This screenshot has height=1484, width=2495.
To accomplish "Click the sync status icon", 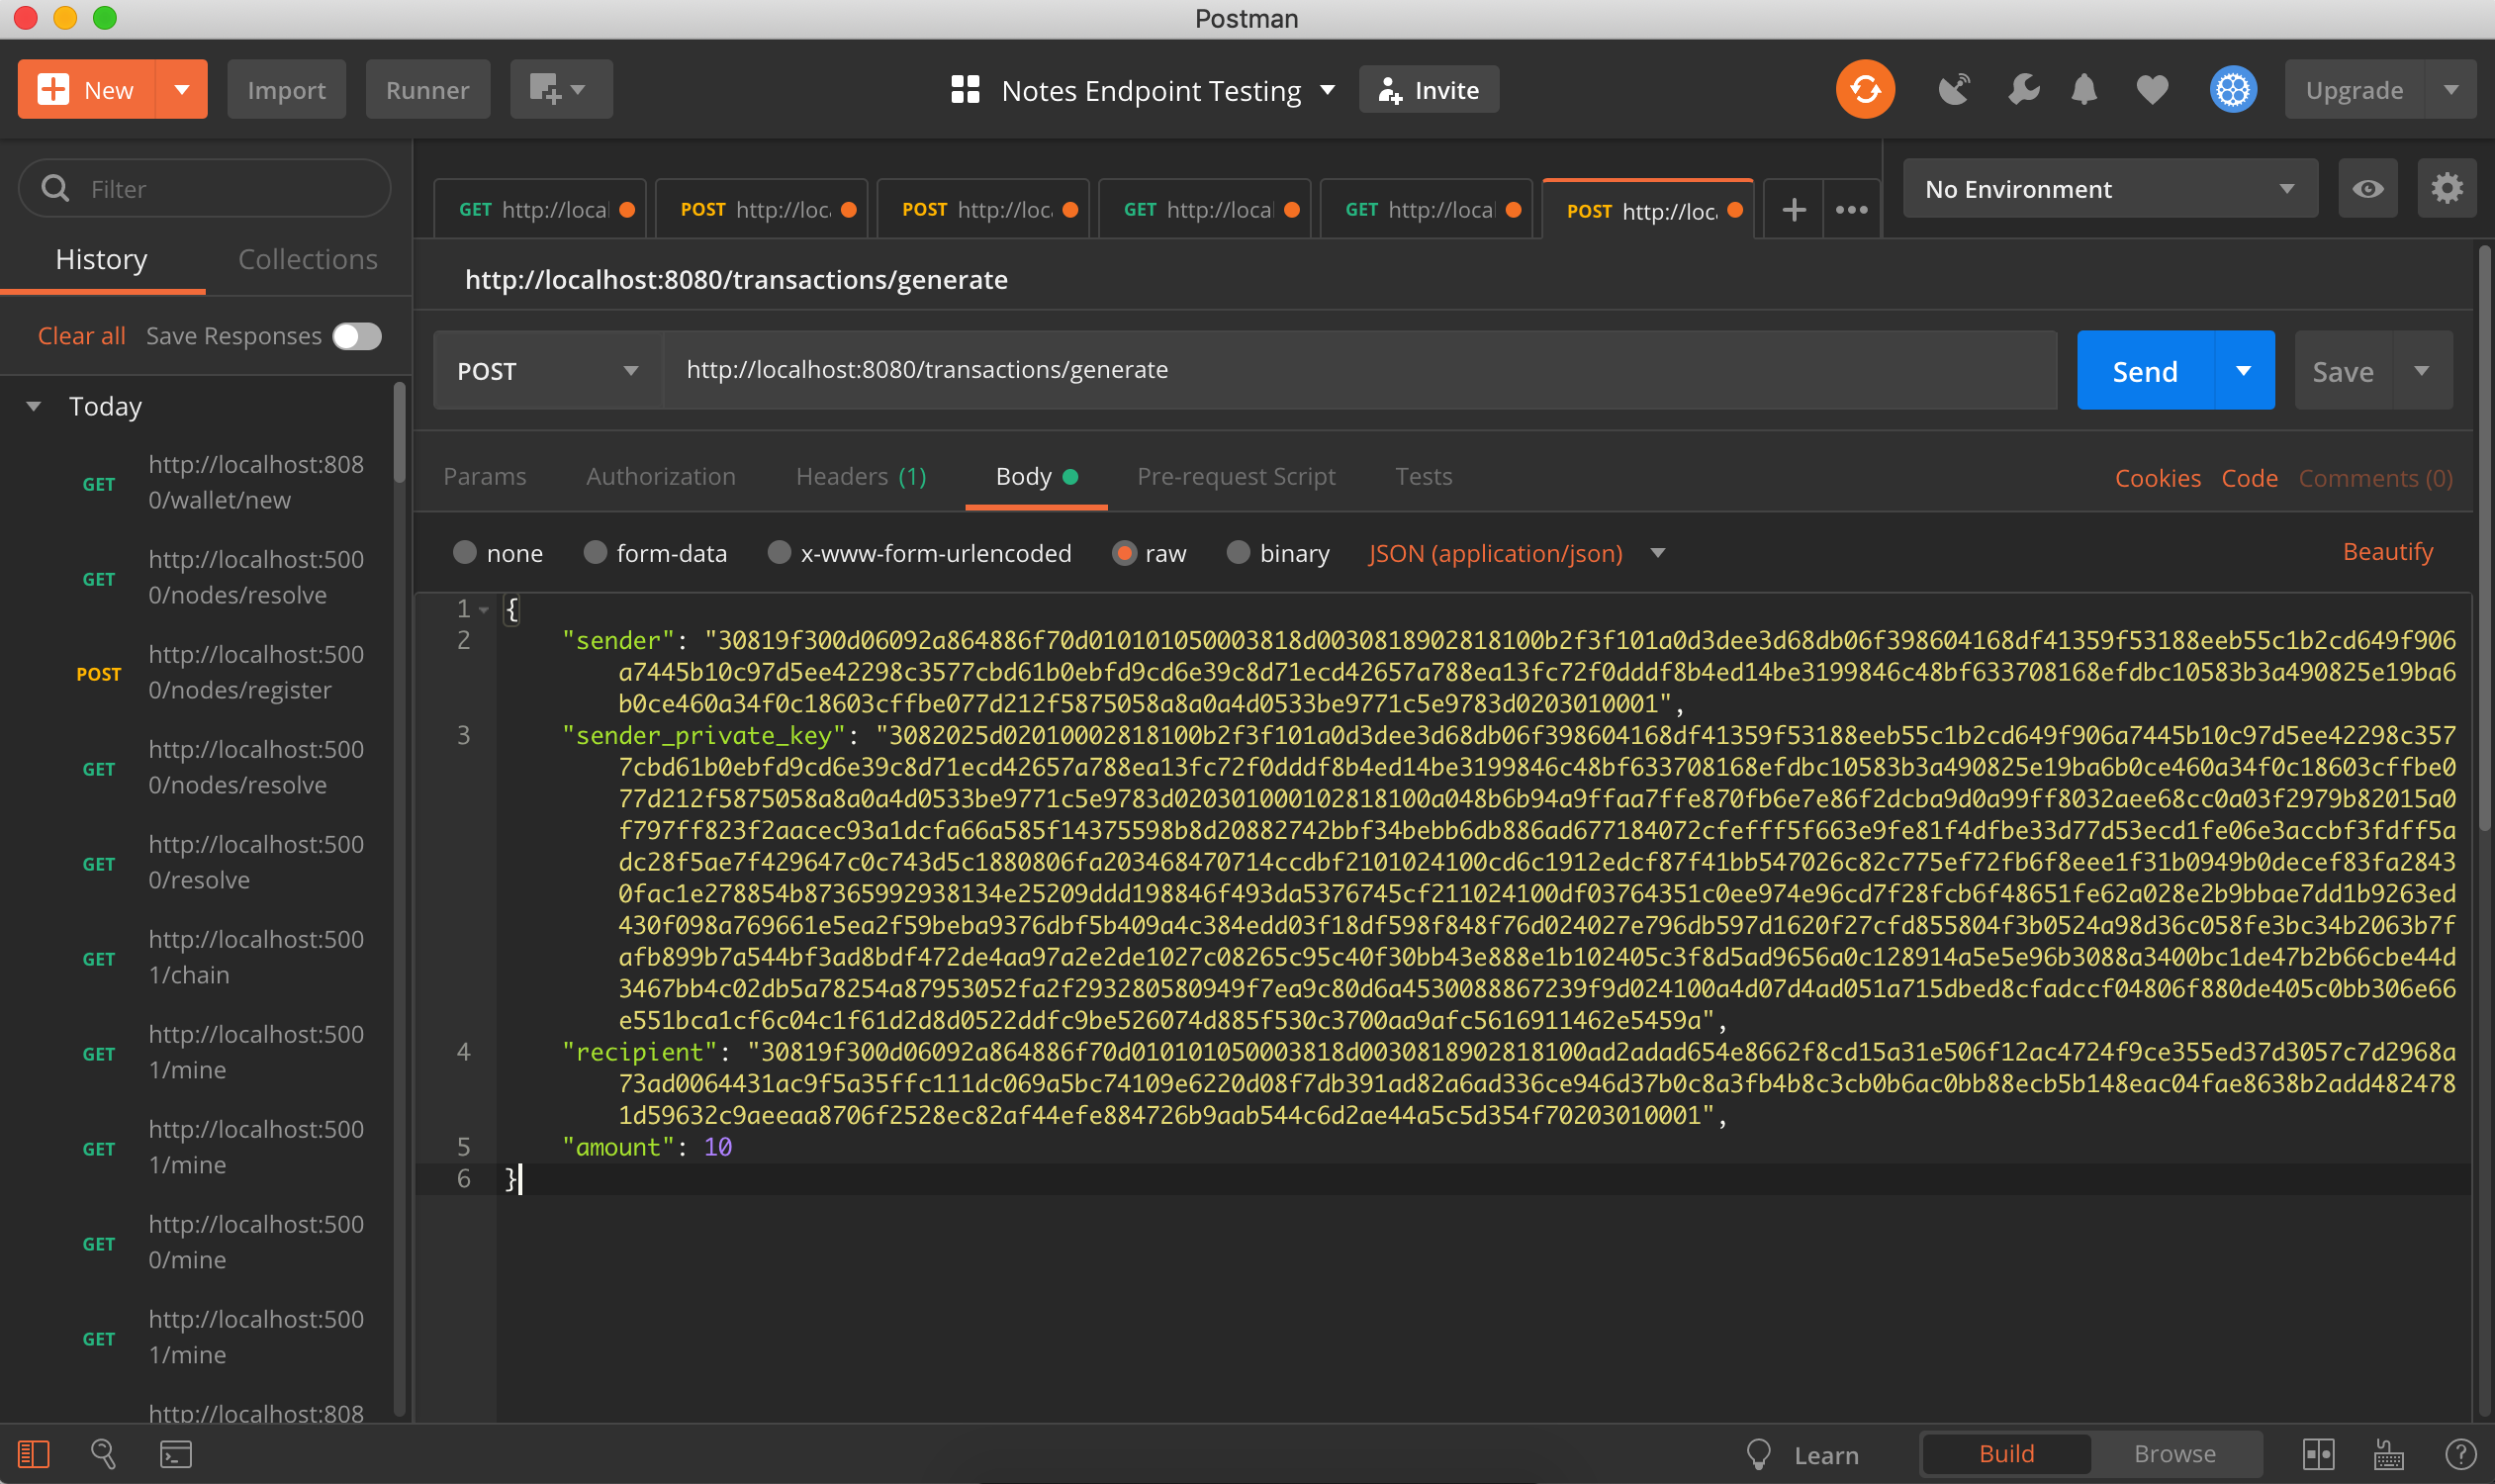I will pos(1865,90).
